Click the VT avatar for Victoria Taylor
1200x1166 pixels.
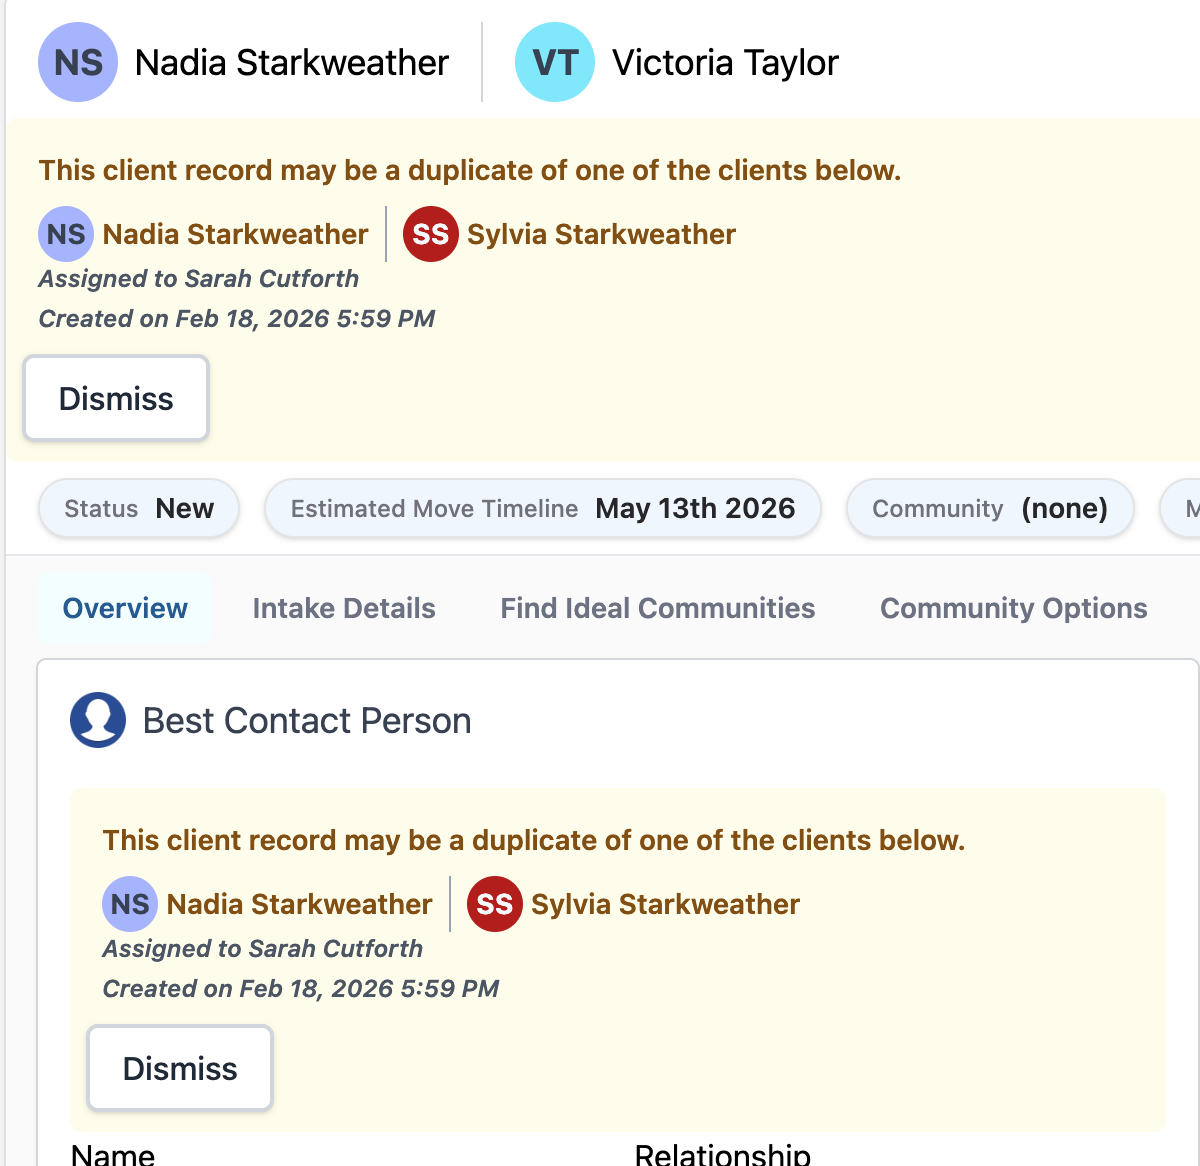pyautogui.click(x=555, y=62)
